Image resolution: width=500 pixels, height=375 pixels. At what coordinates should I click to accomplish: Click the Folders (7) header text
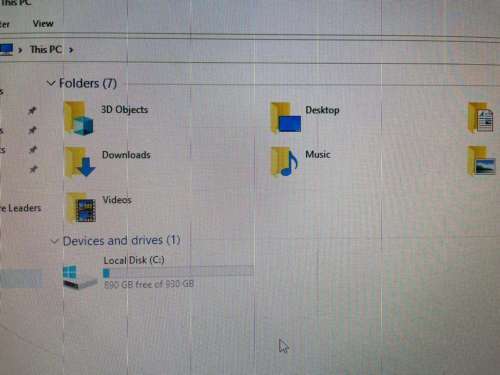pos(88,83)
